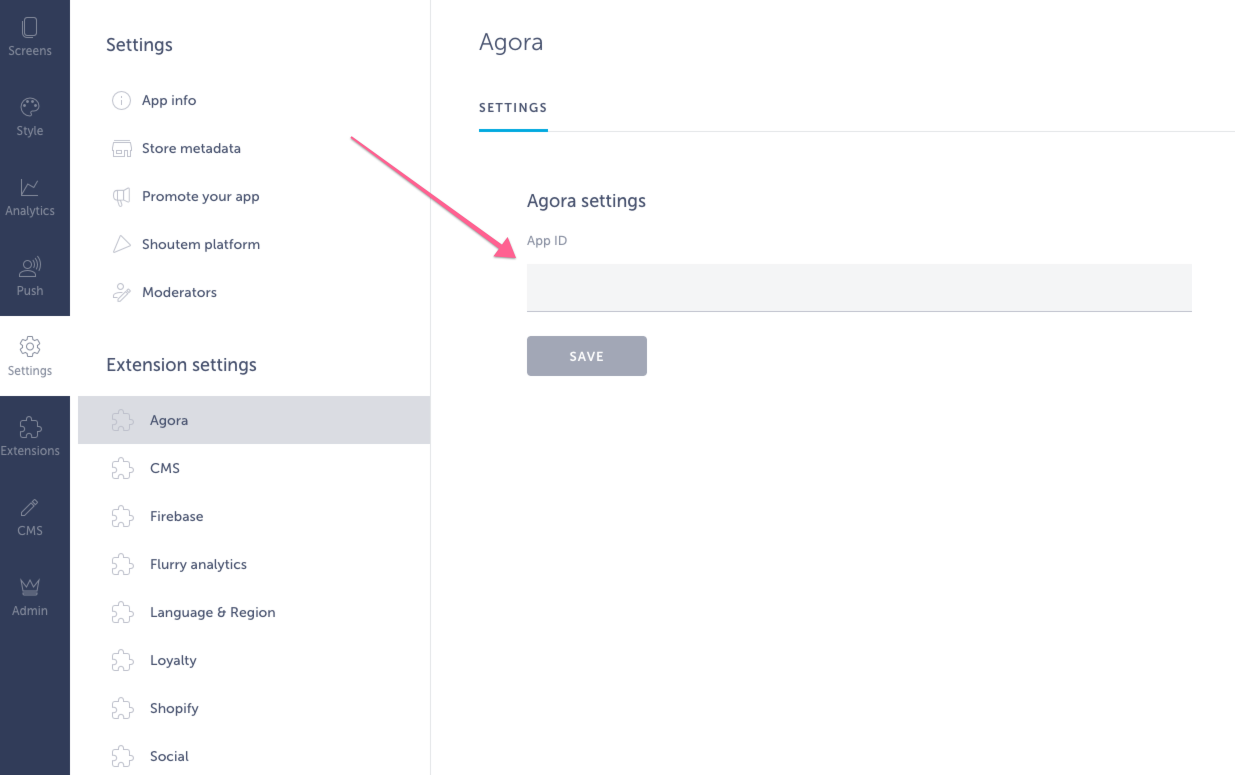Go to Analytics in sidebar
Image resolution: width=1235 pixels, height=775 pixels.
click(30, 197)
